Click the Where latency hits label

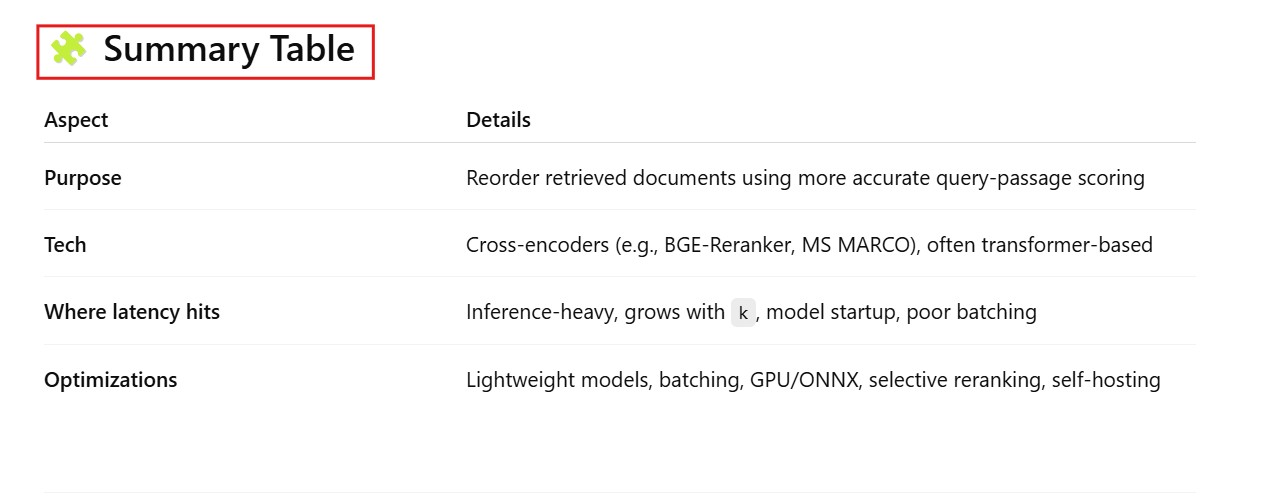132,312
